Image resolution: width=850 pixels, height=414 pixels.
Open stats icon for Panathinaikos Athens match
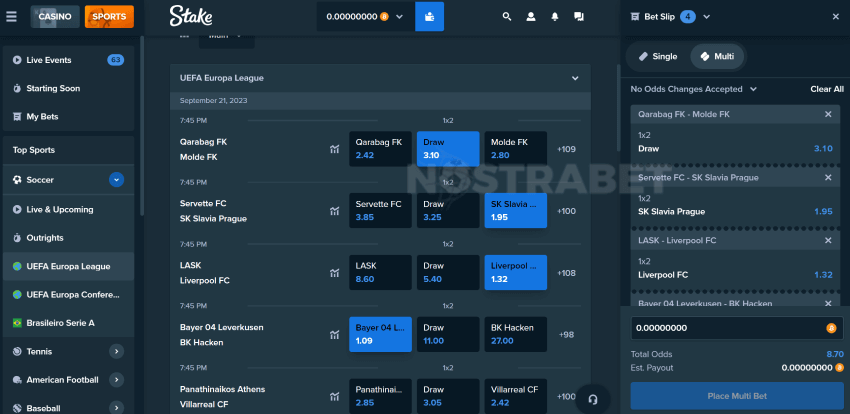point(334,397)
